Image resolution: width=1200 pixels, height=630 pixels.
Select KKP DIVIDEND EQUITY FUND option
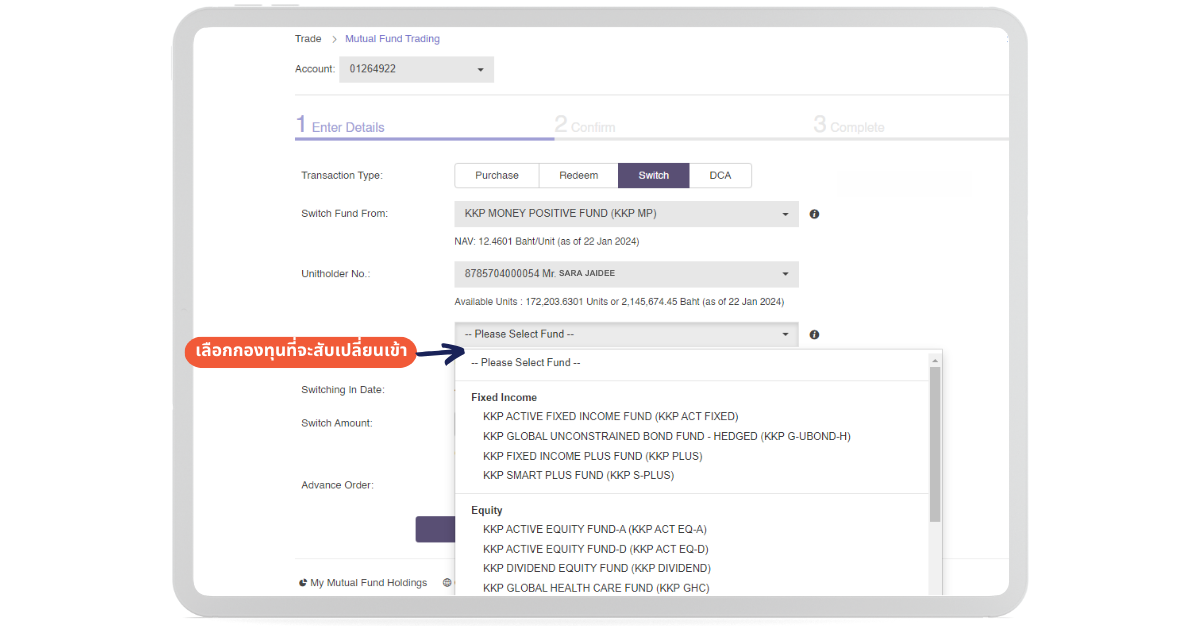pyautogui.click(x=597, y=569)
